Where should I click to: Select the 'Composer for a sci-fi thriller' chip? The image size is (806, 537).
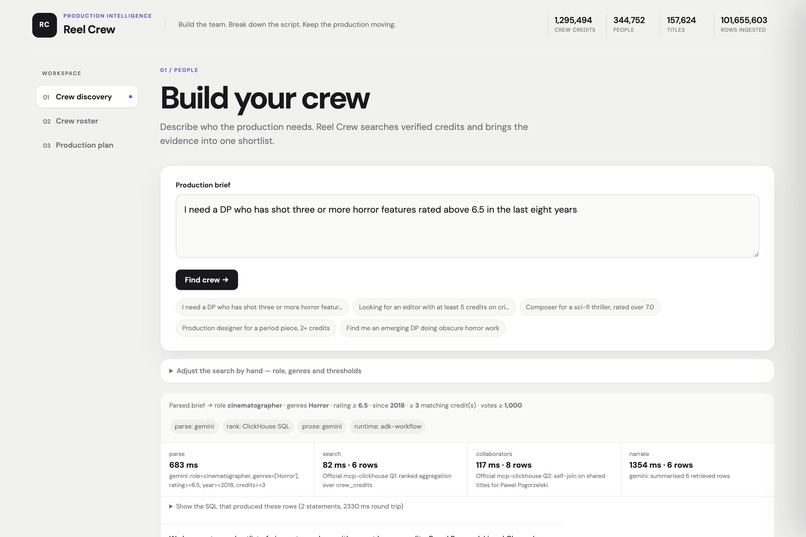(x=590, y=307)
